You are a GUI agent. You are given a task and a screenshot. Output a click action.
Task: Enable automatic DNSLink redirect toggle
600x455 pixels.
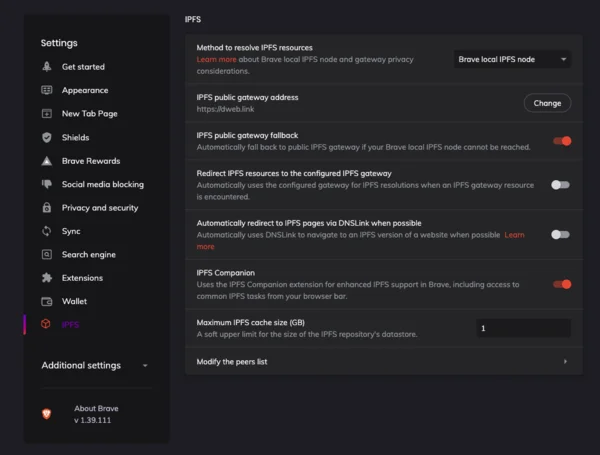point(561,235)
